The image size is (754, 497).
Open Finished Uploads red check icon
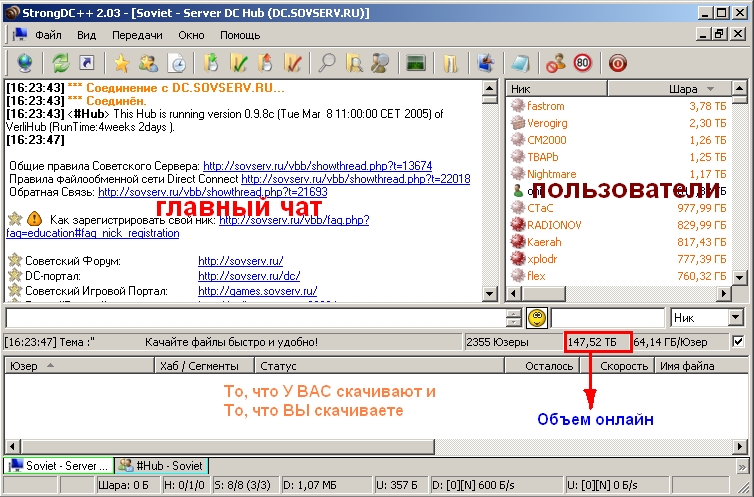[292, 63]
